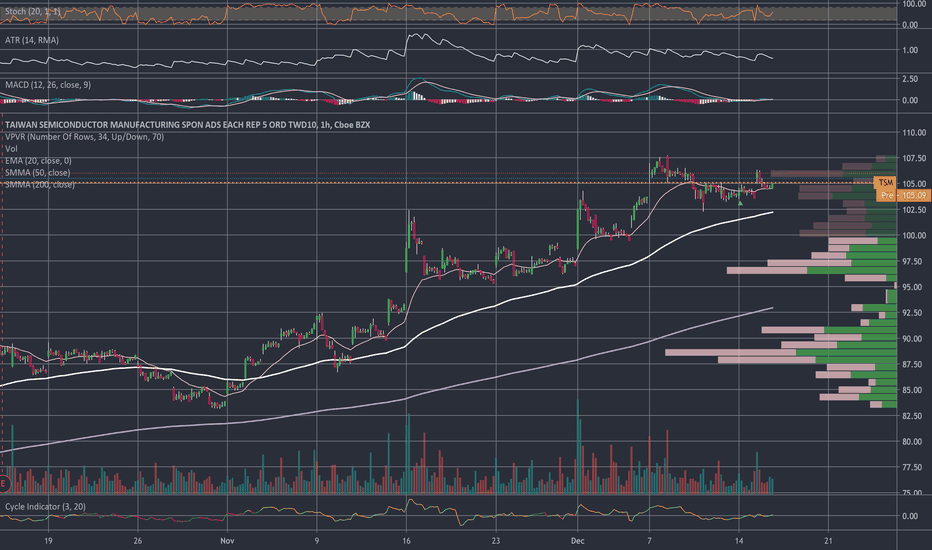Click the tallest volume bar at Dec 1

578,446
